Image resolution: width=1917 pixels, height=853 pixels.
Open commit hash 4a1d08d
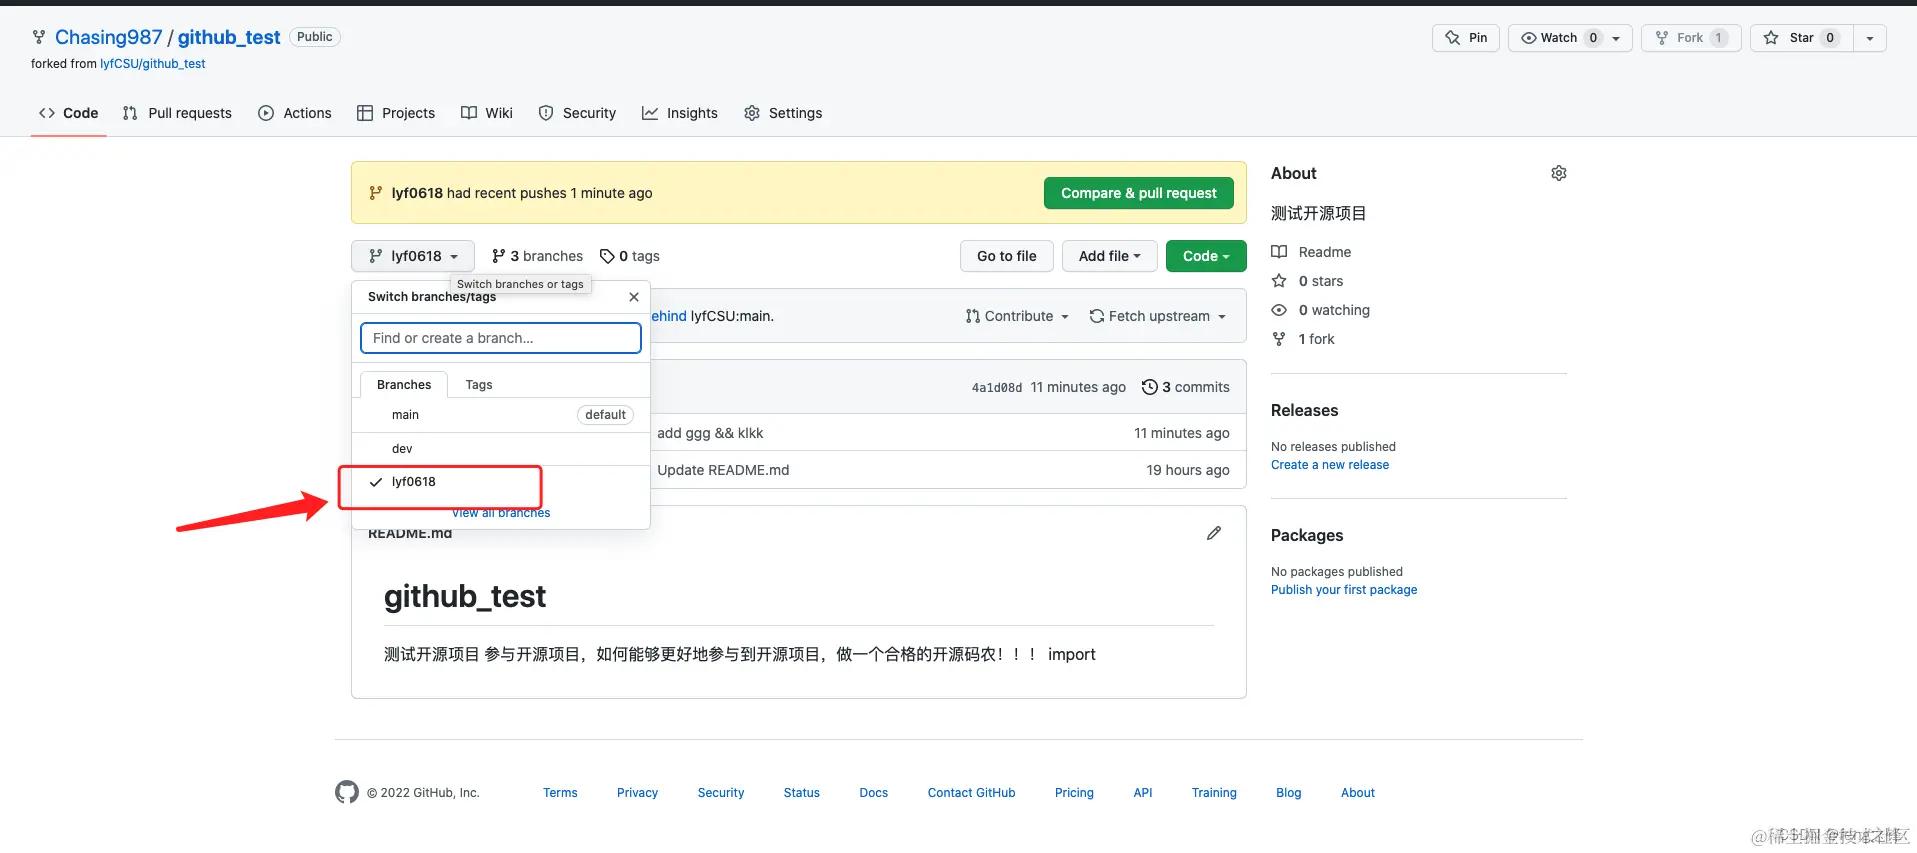click(x=997, y=388)
